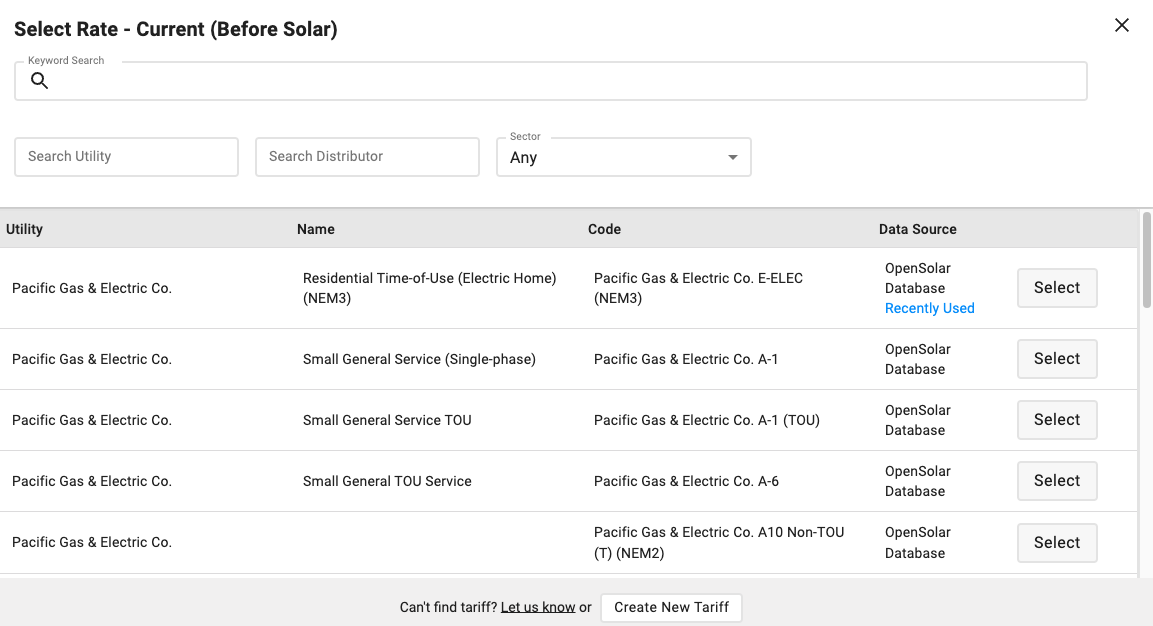Select the E-ELEC (NEM3) rate
The height and width of the screenshot is (626, 1153).
(1057, 288)
